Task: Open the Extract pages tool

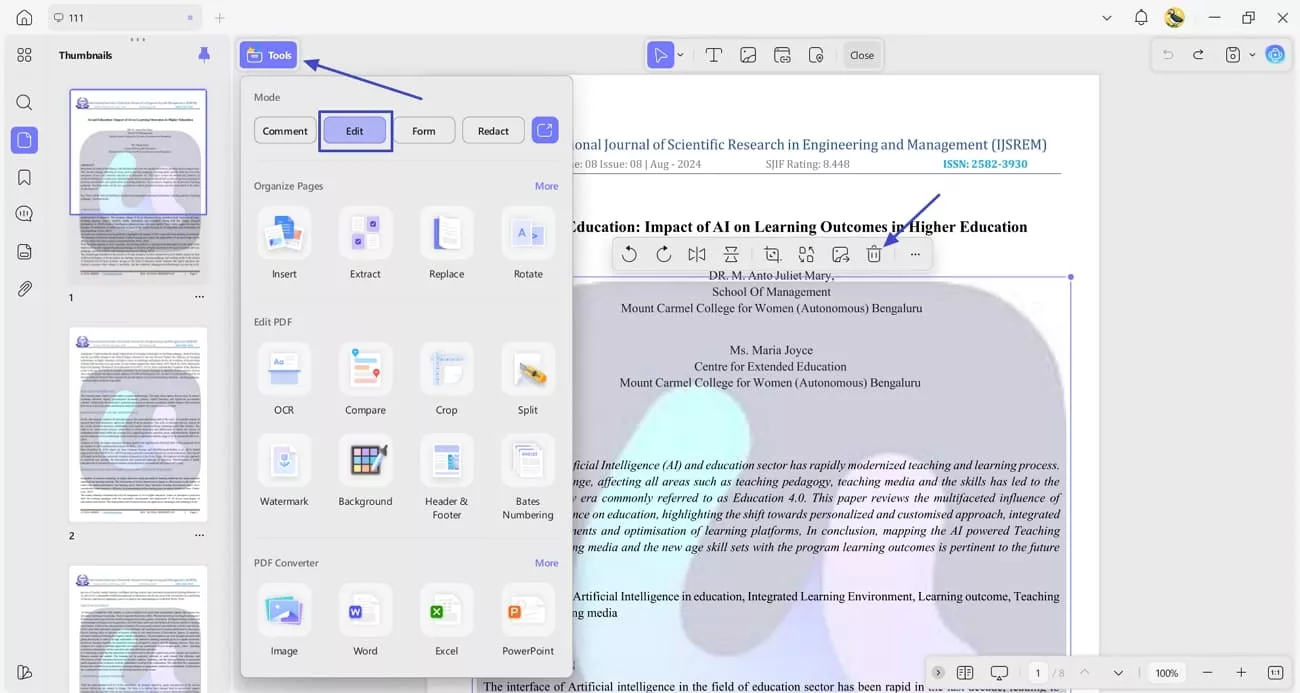Action: (x=365, y=243)
